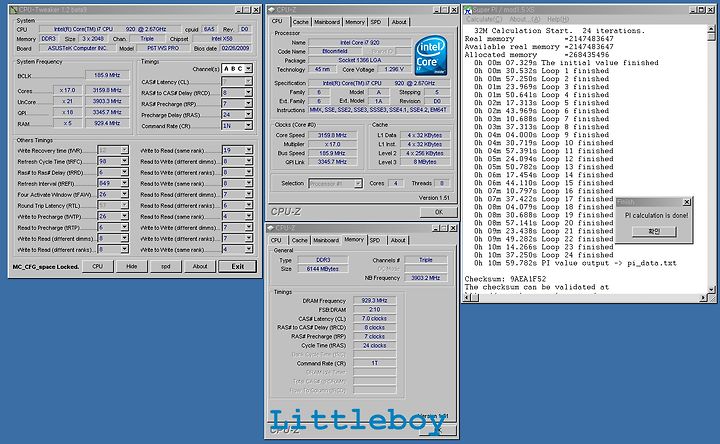Open the Write to Read (same rank) dropdown
This screenshot has height=444, width=720.
pos(248,150)
